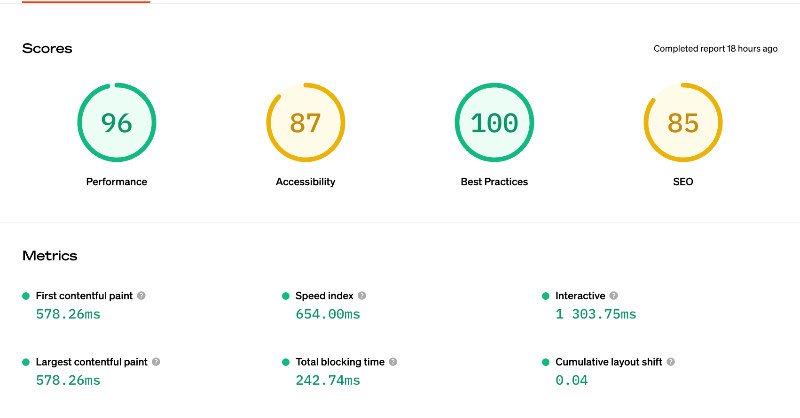Click help icon next to Cumulative layout shift
Image resolution: width=800 pixels, height=418 pixels.
click(x=671, y=362)
